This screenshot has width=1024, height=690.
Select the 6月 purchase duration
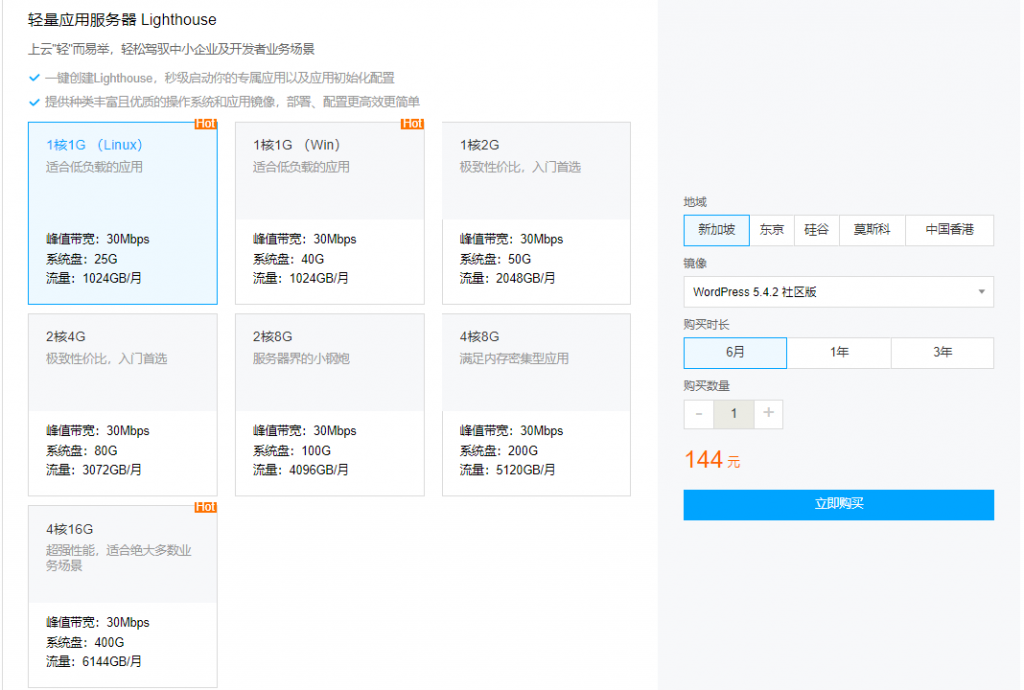click(734, 353)
